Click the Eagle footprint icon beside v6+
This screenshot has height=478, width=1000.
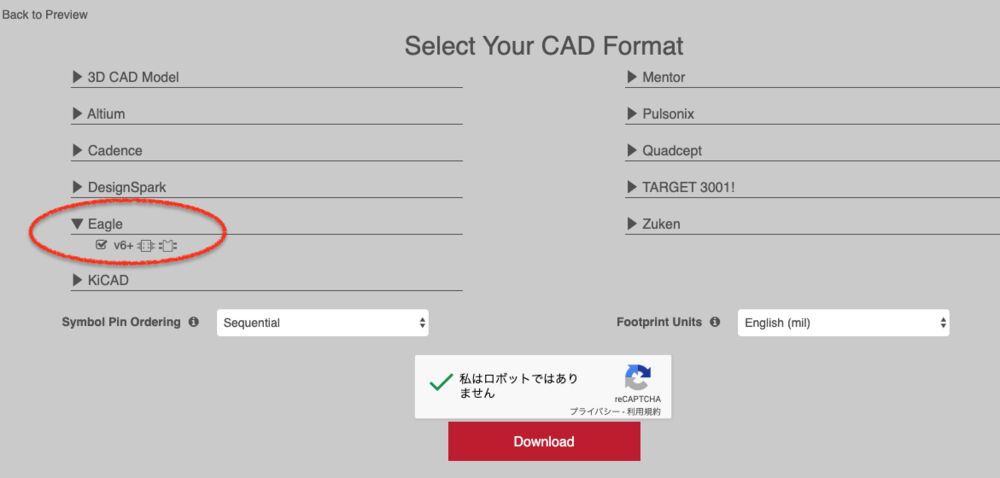(x=168, y=245)
